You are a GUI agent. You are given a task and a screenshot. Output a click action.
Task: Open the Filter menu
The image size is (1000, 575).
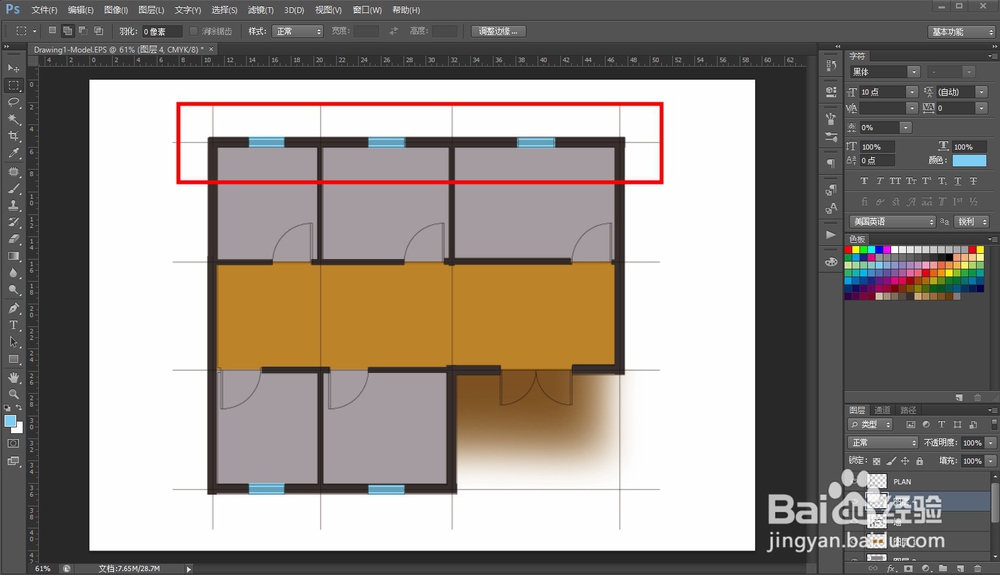(260, 10)
